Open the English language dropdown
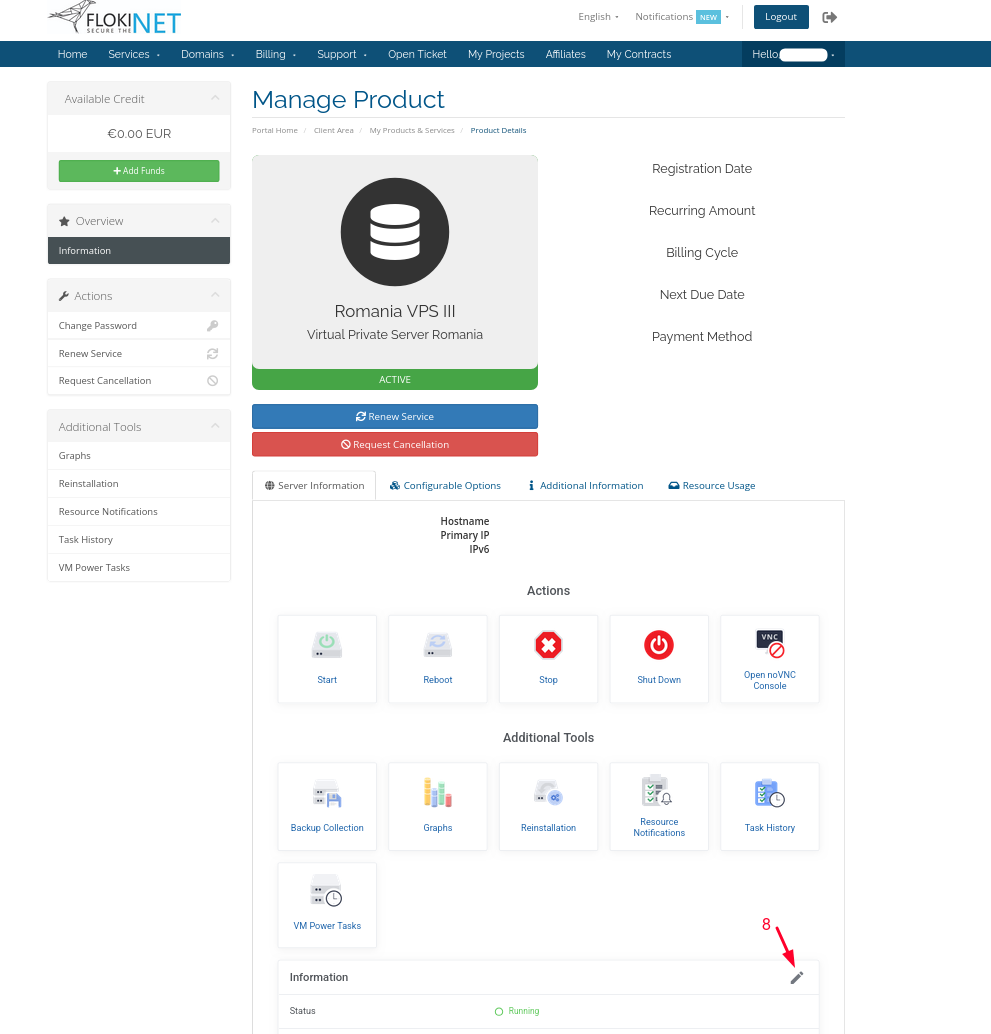991x1034 pixels. click(x=598, y=17)
